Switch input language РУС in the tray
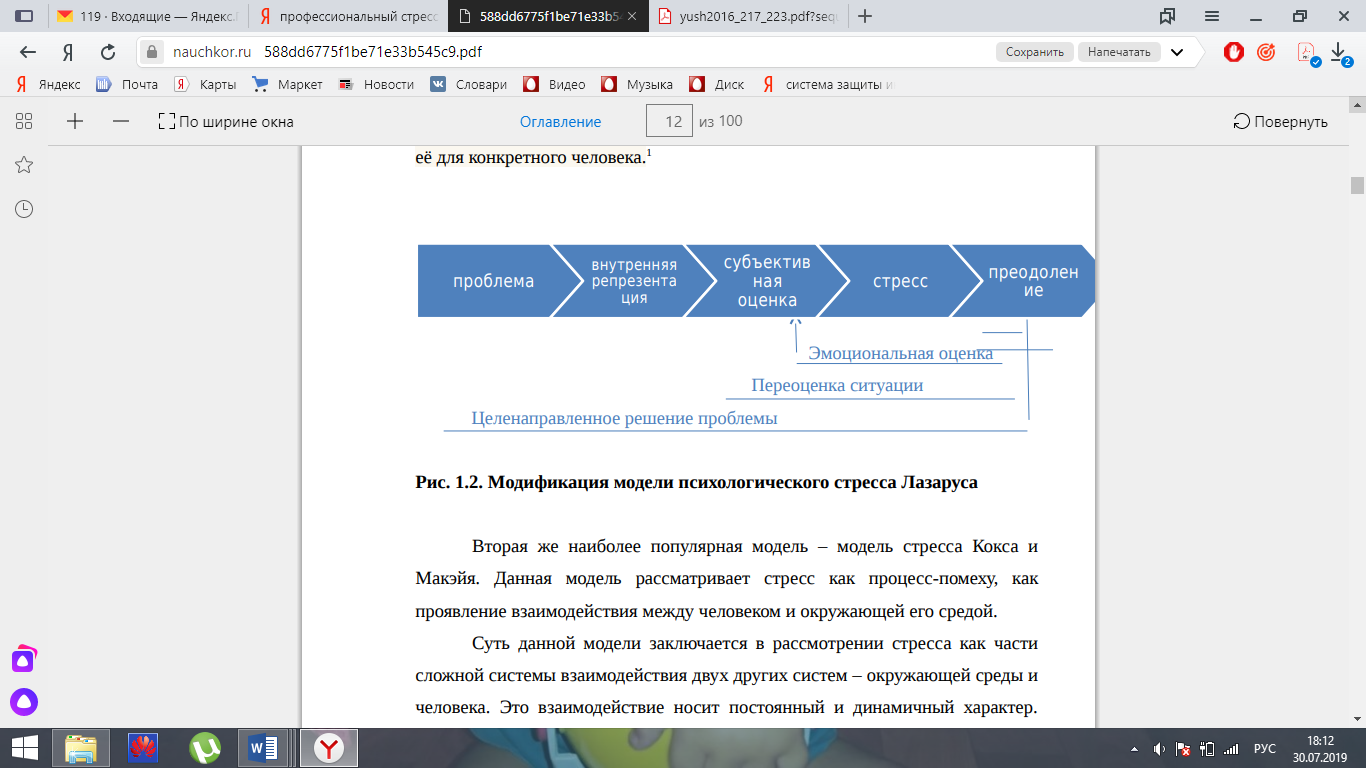This screenshot has height=768, width=1366. tap(1265, 748)
